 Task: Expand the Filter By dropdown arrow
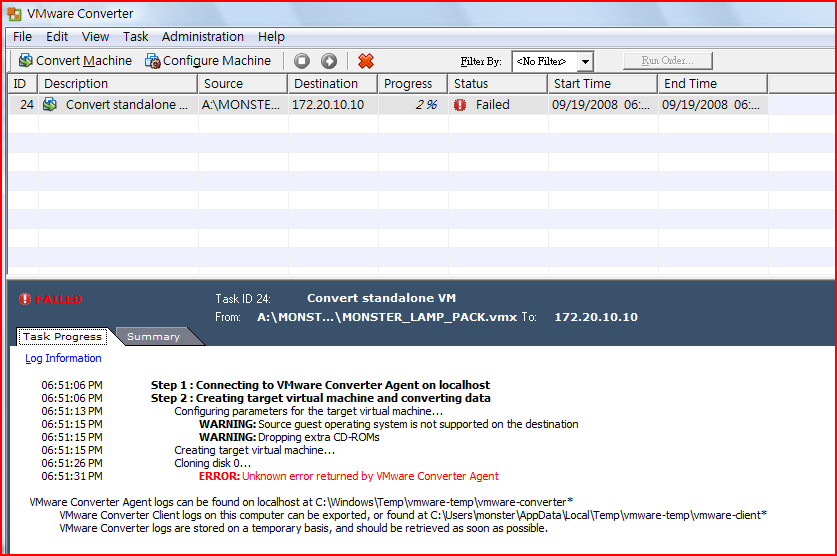tap(586, 62)
